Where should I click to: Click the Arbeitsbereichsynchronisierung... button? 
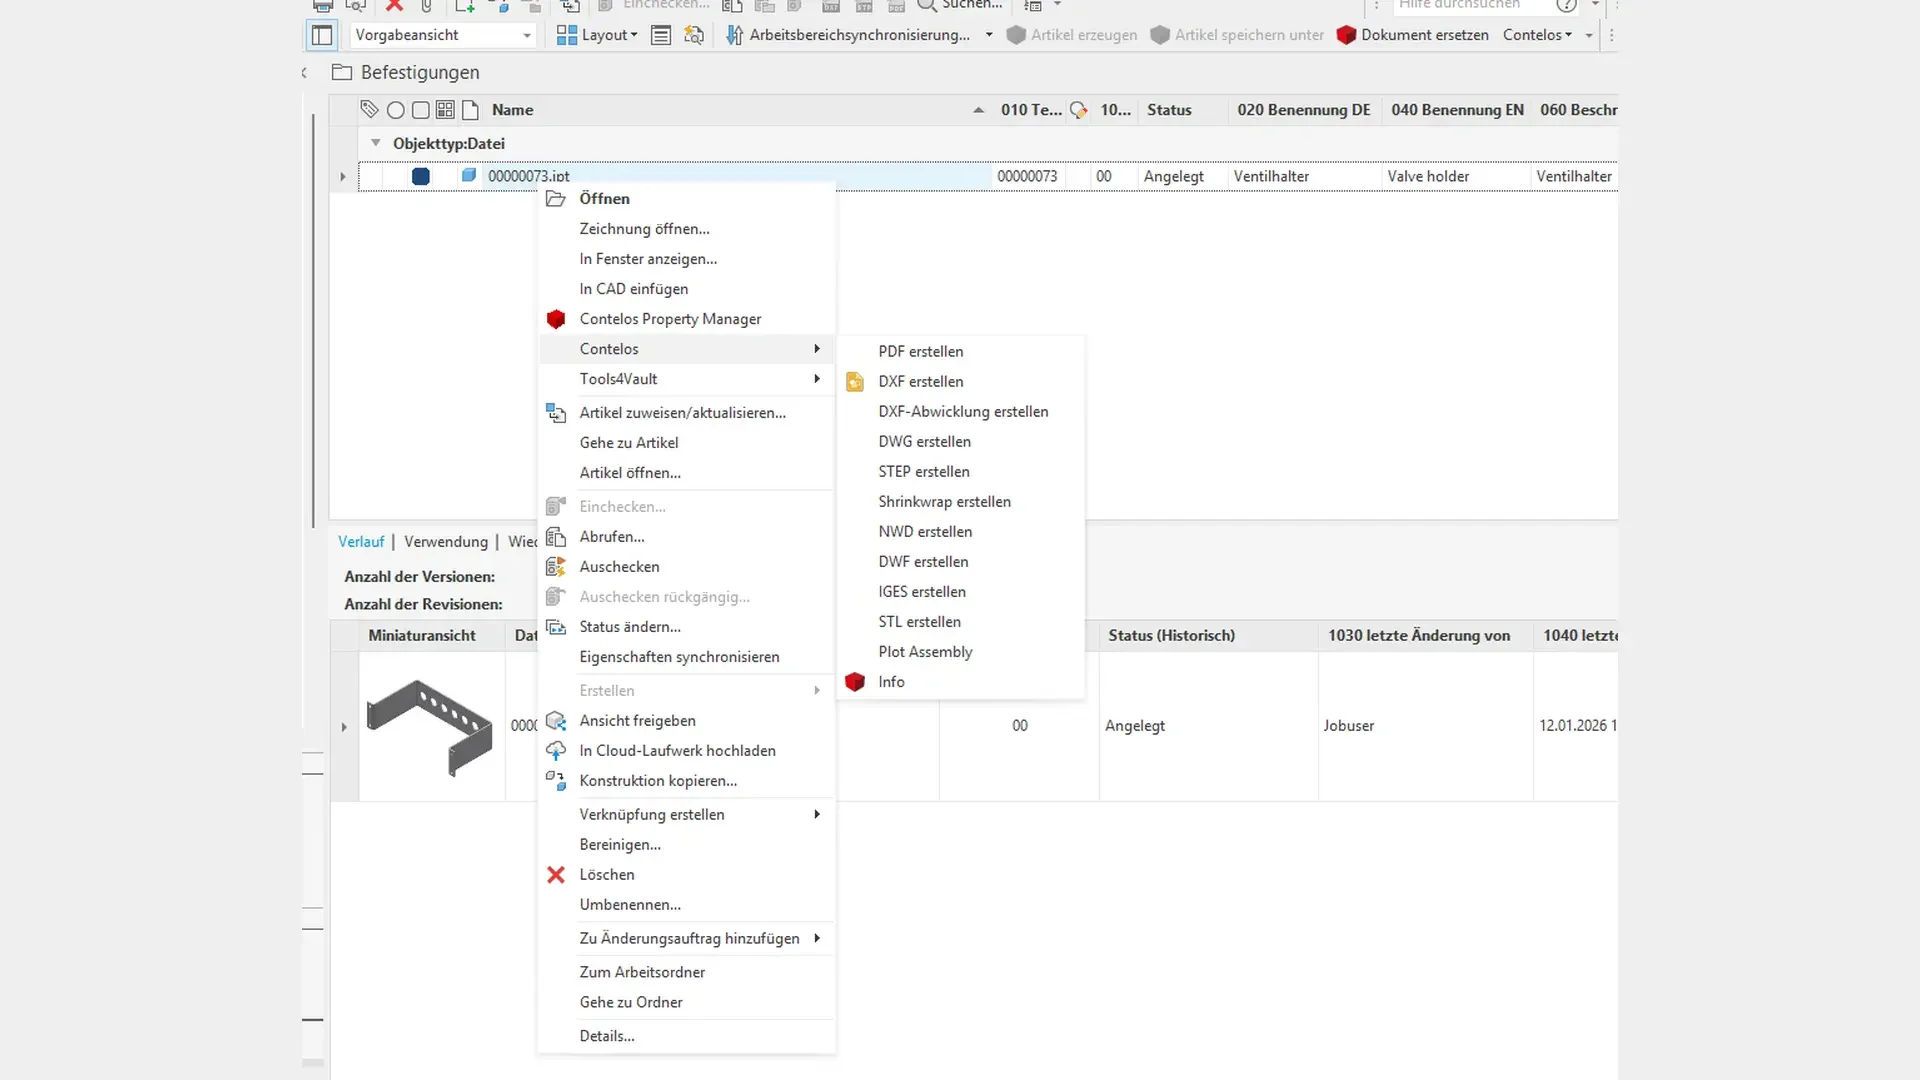(x=847, y=35)
